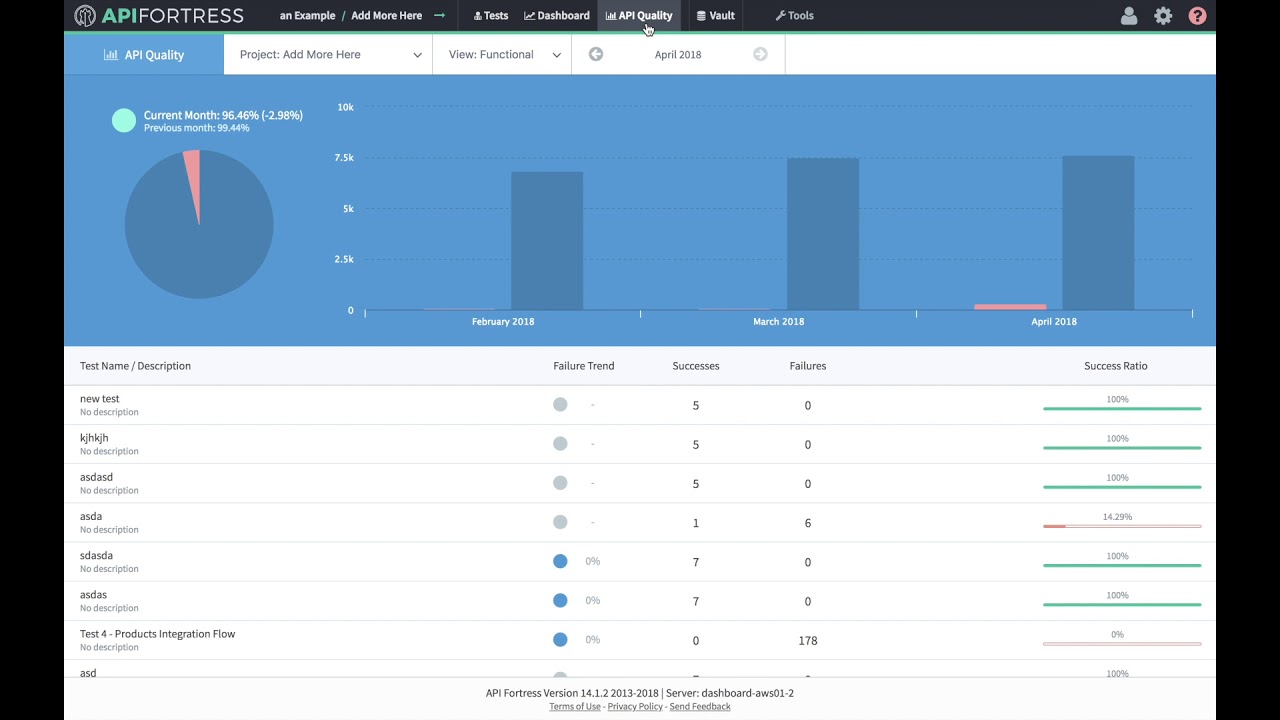Click failure trend dot for kjhkjh
The width and height of the screenshot is (1280, 720).
(560, 444)
